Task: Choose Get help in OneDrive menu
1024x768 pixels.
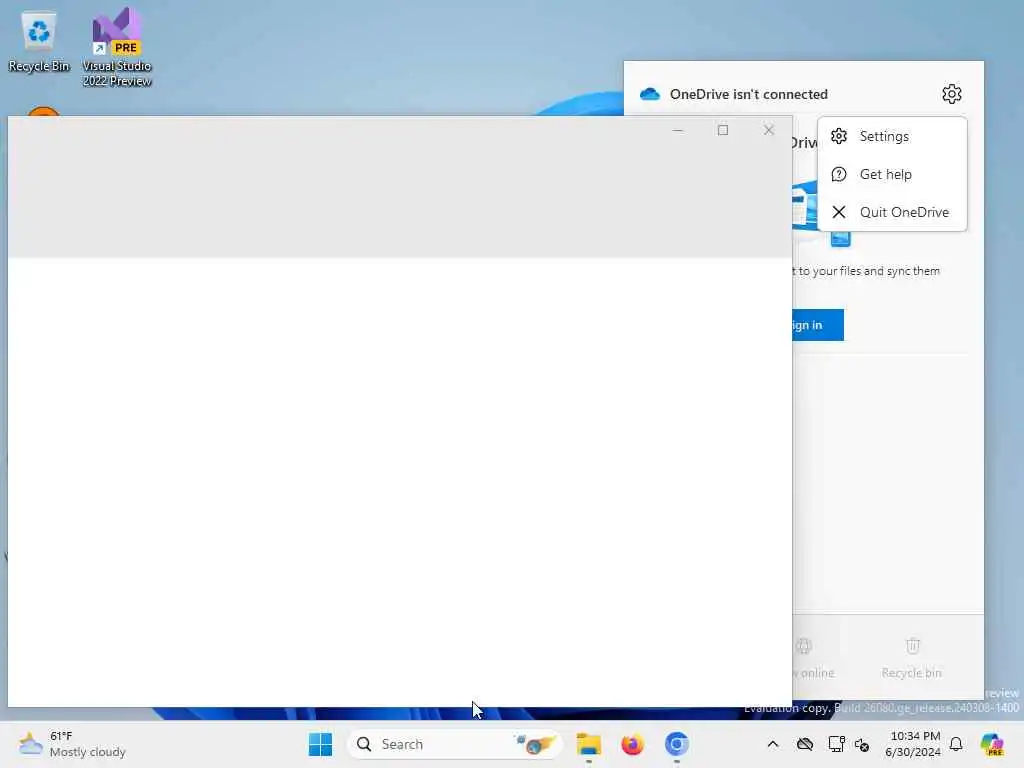Action: coord(892,174)
